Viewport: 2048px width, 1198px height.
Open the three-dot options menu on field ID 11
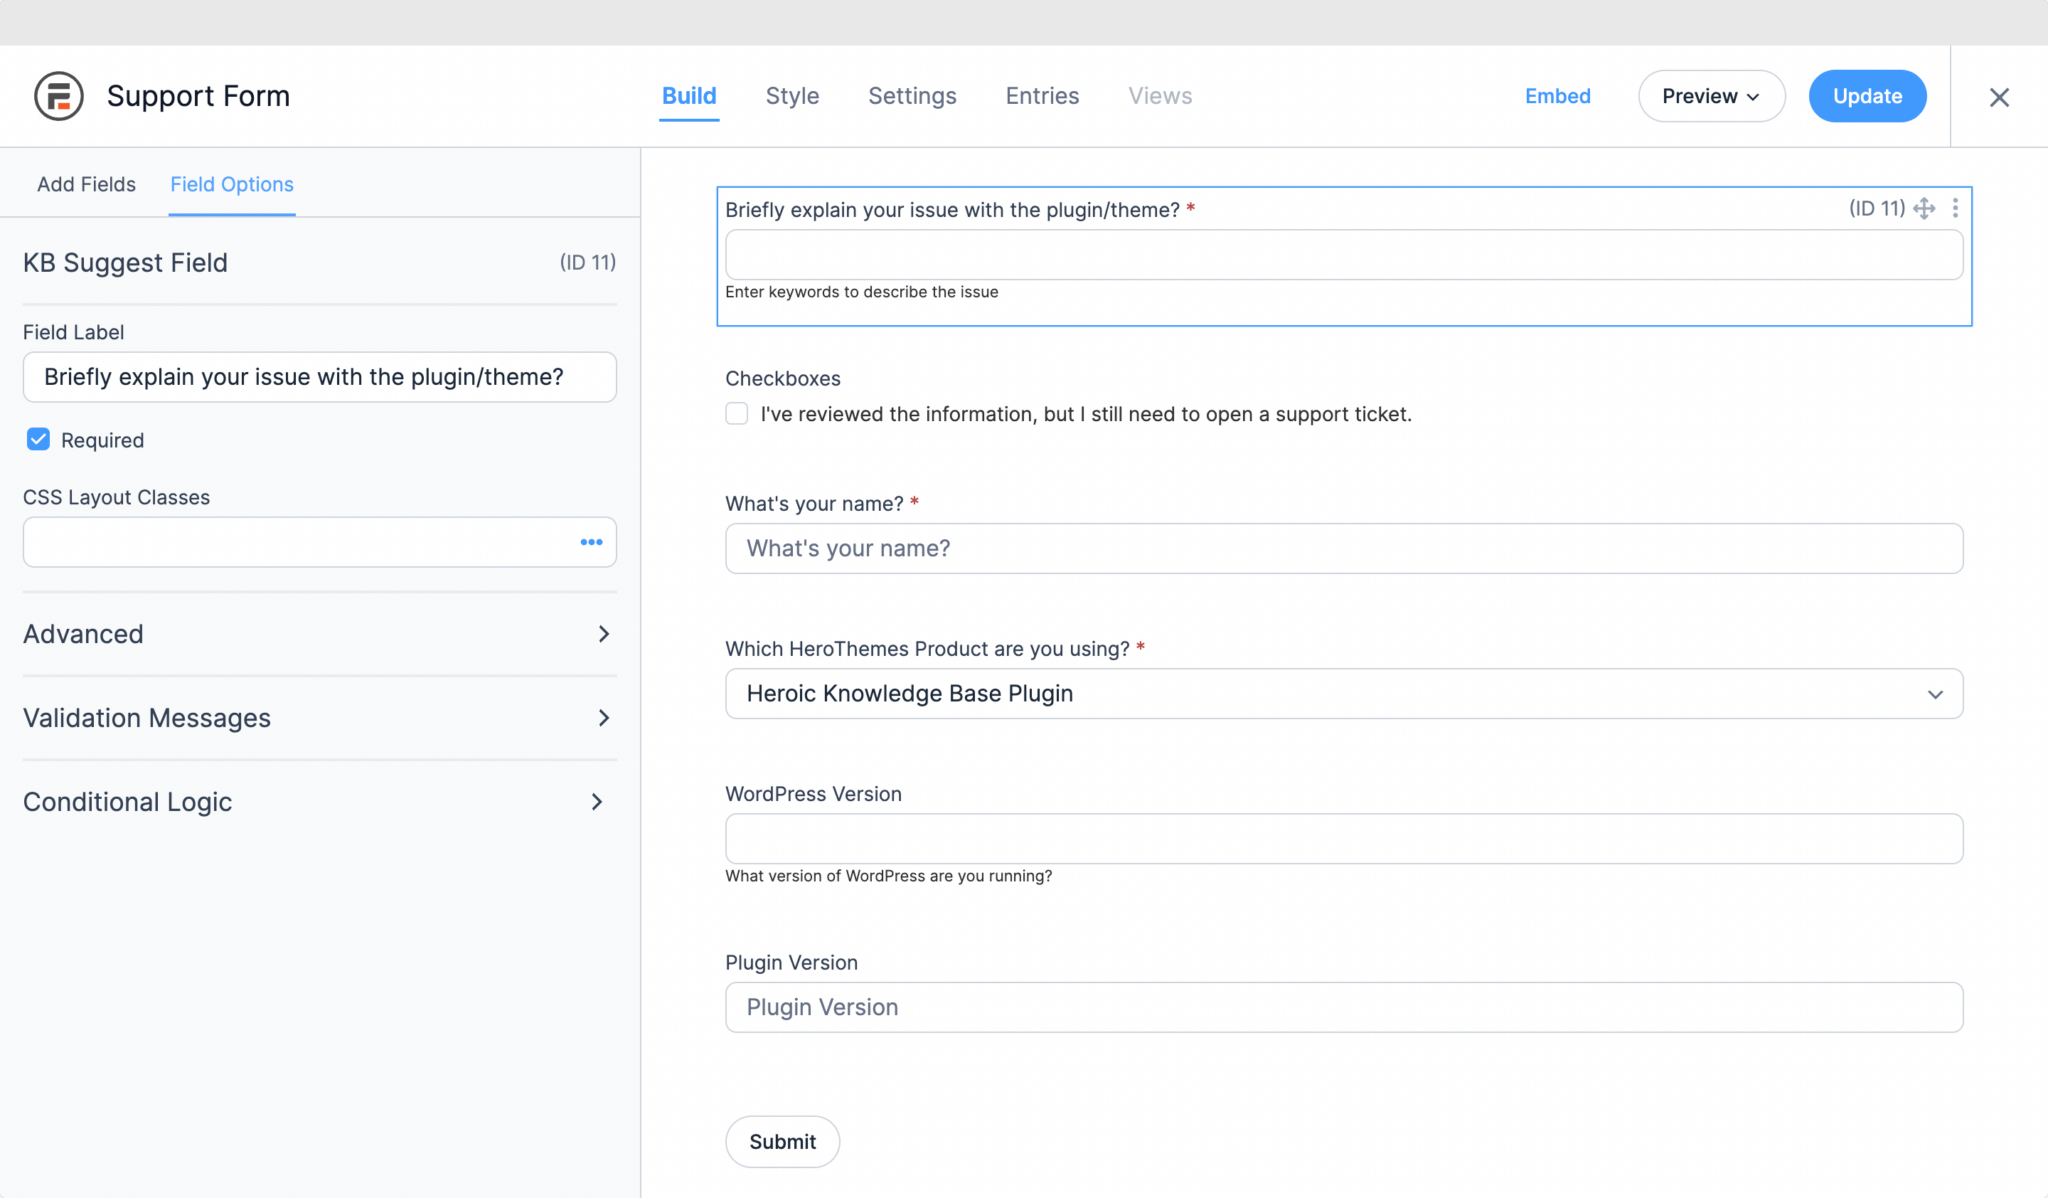1957,208
